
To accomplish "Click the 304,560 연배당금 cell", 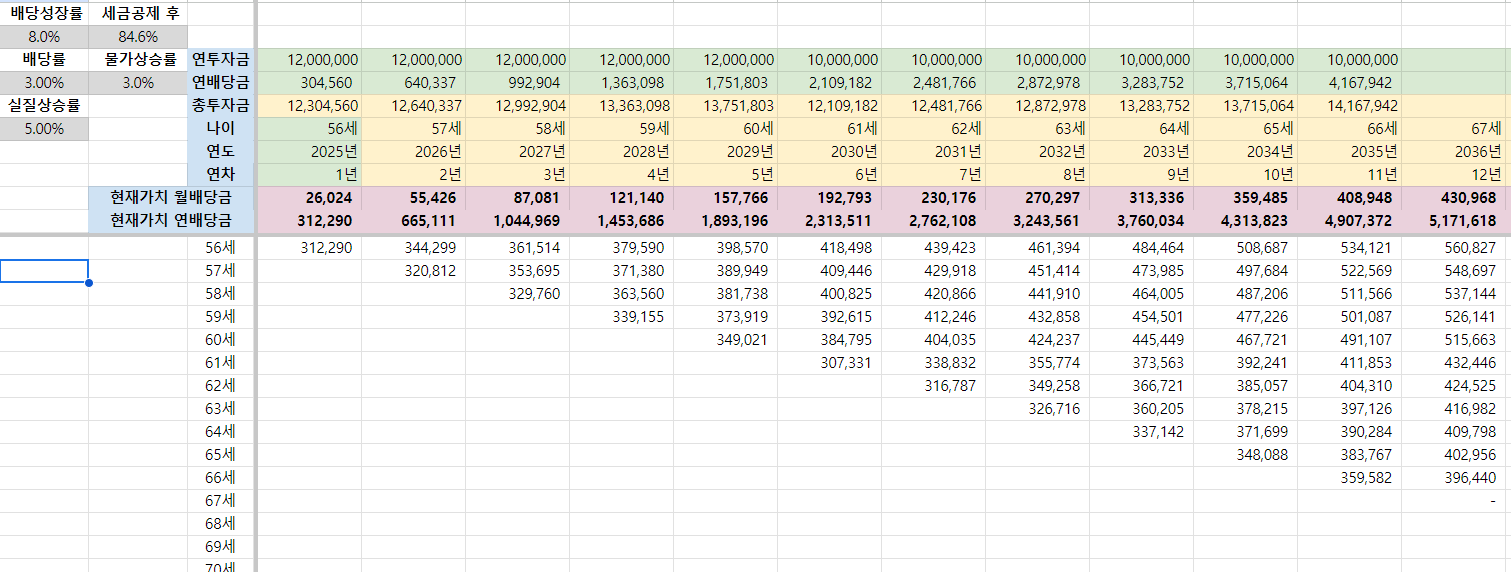I will [310, 82].
